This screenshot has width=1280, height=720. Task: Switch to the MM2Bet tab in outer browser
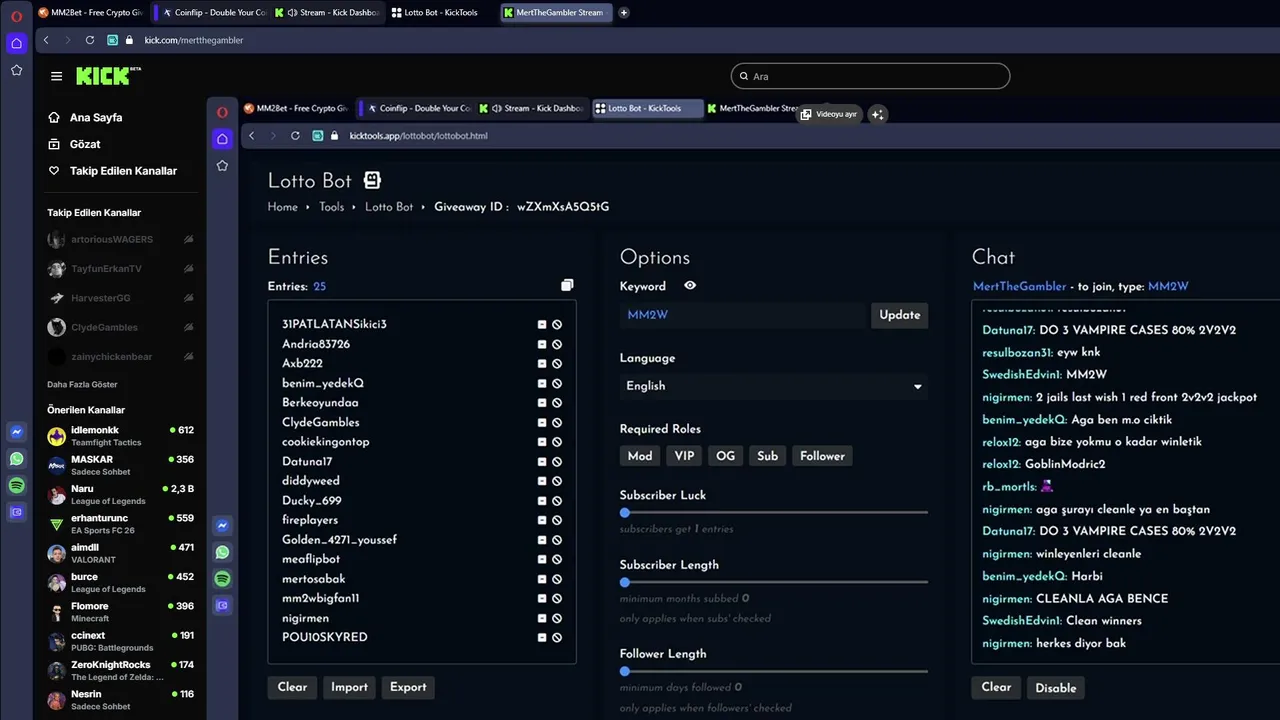pos(90,13)
